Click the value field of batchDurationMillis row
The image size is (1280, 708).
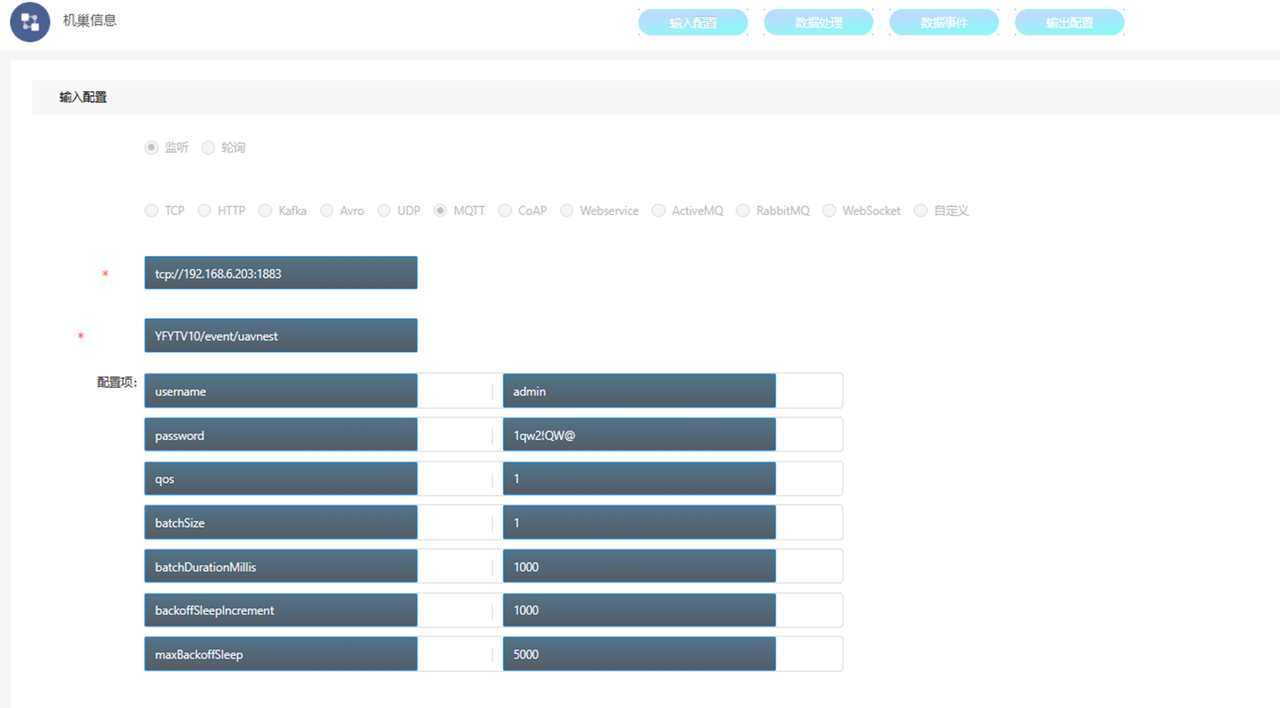639,567
